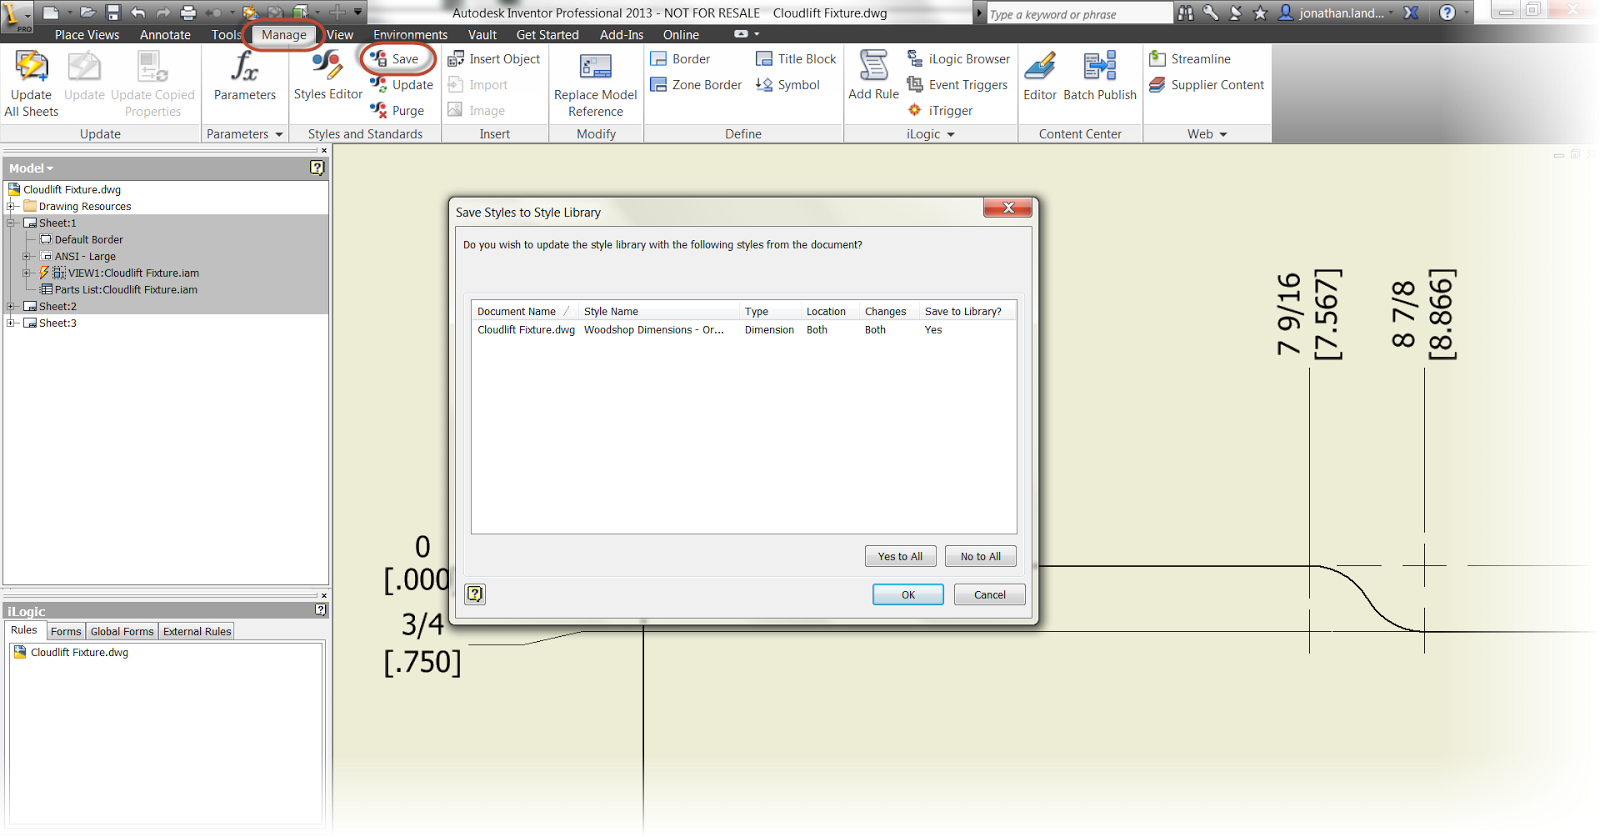Switch to iLogic Forms tab

point(66,631)
